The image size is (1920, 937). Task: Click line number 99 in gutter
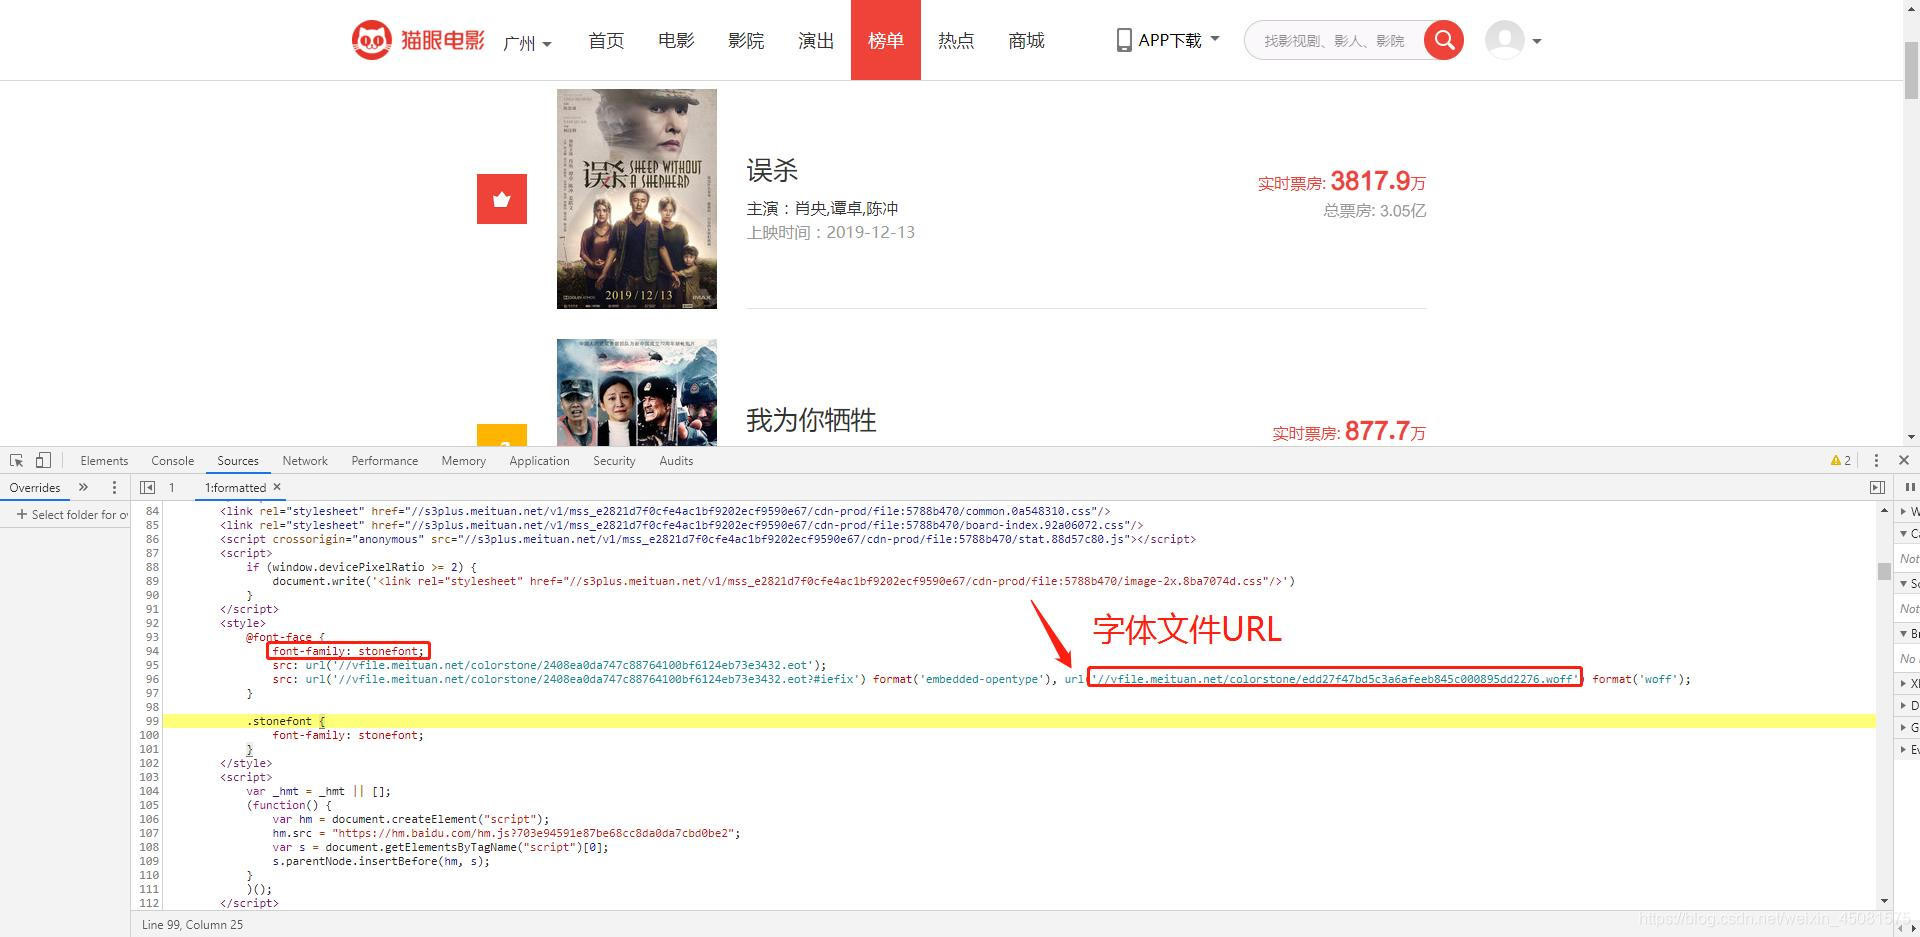coord(152,721)
